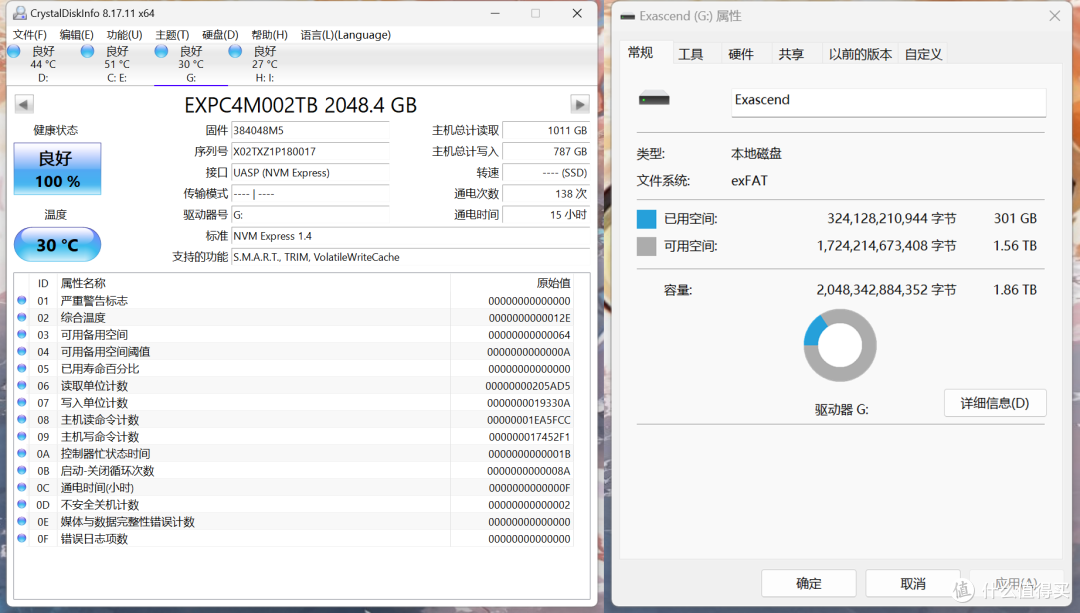
Task: Click the 确定 button
Action: point(809,583)
